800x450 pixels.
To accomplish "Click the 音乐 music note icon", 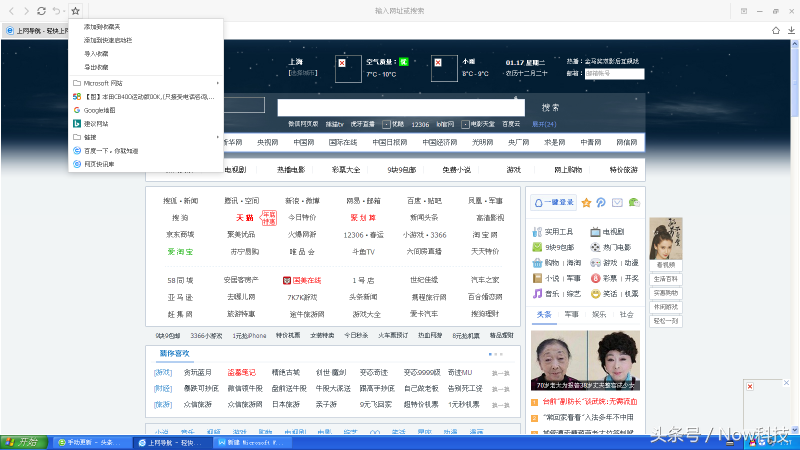I will [x=537, y=293].
